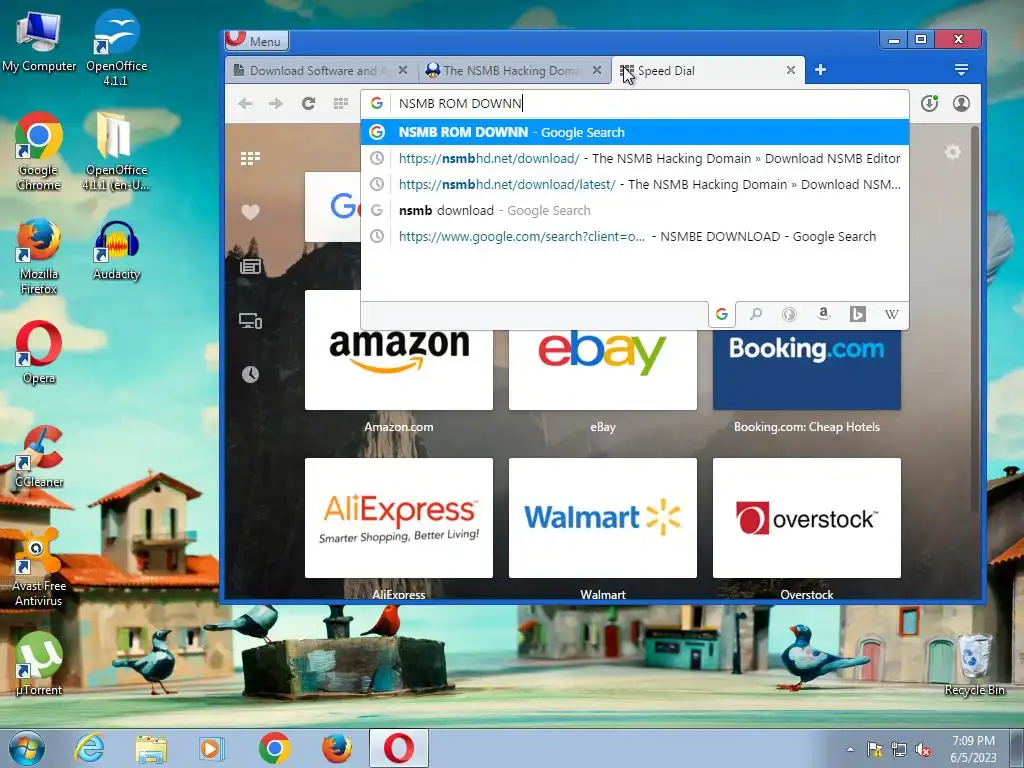Switch to Download Software tab
Viewport: 1024px width, 768px height.
tap(311, 71)
